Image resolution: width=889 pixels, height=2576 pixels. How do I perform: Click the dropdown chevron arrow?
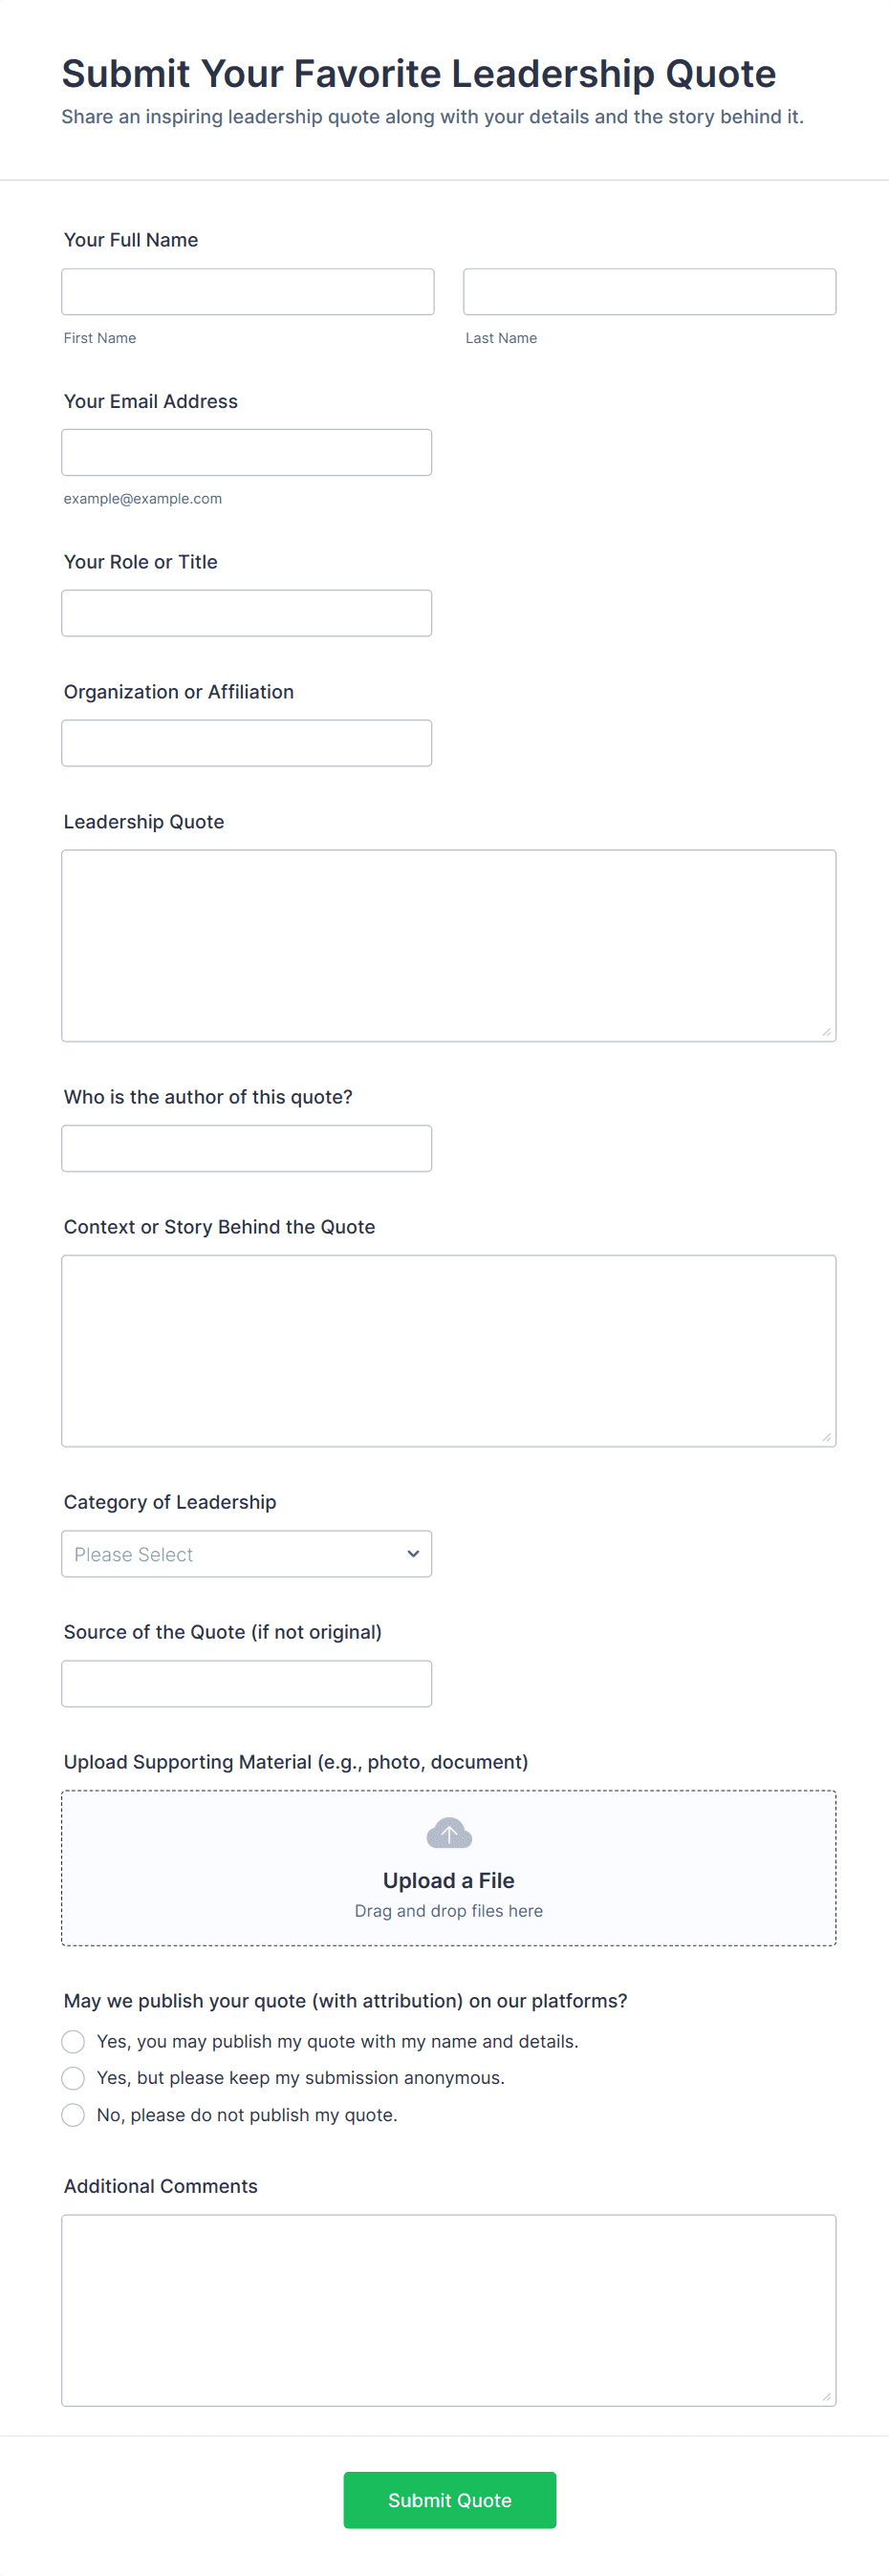tap(413, 1553)
